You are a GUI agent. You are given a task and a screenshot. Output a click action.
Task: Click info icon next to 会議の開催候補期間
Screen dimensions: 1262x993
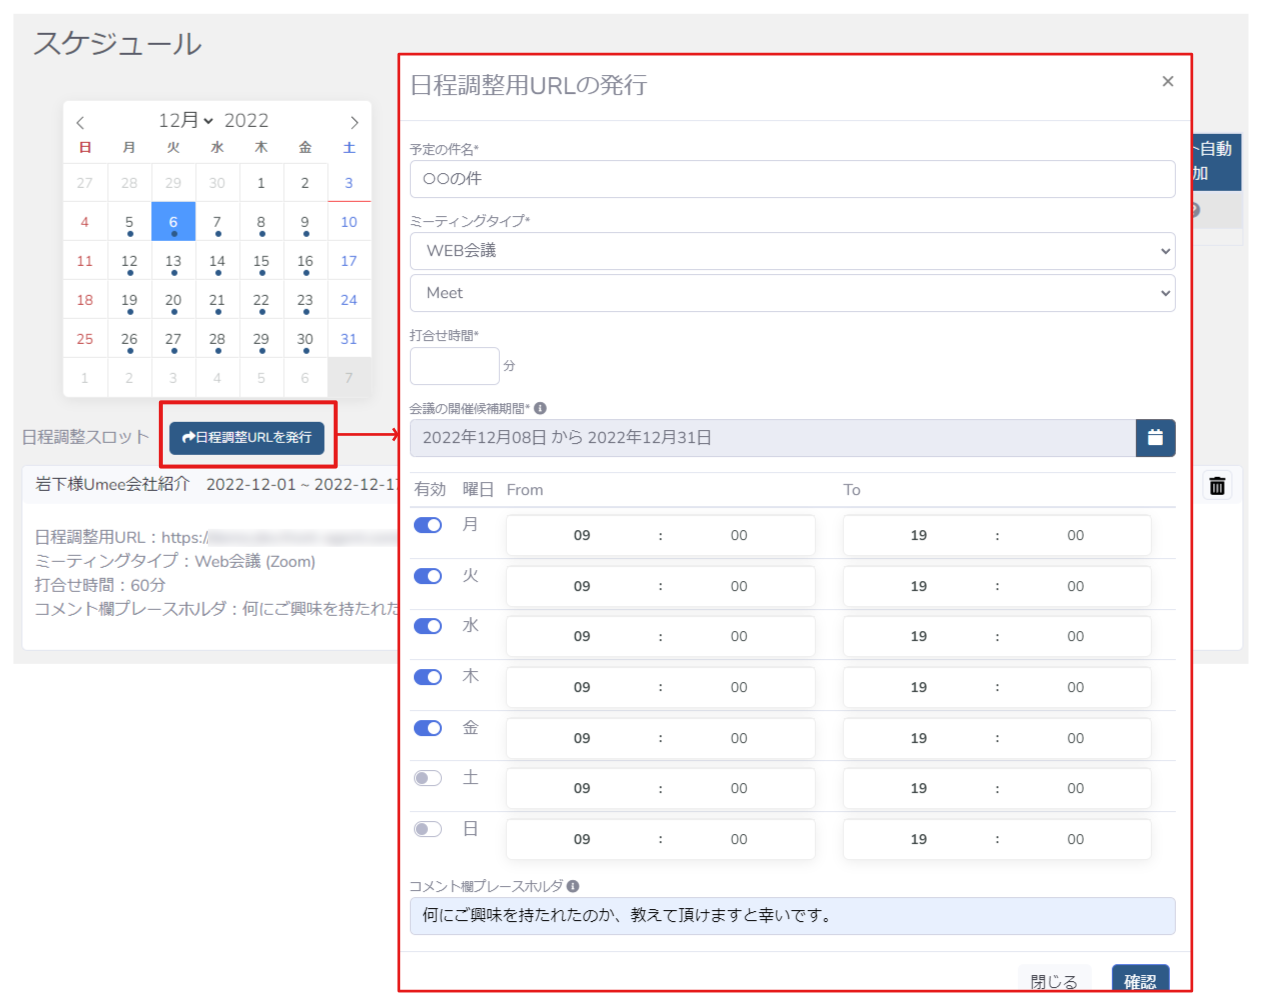pos(540,408)
